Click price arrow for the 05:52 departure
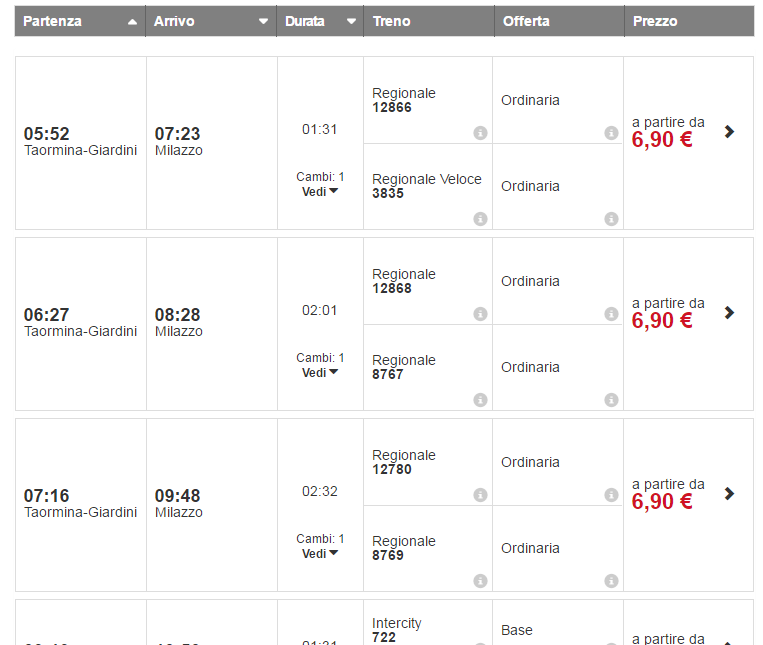The image size is (763, 645). coord(729,131)
